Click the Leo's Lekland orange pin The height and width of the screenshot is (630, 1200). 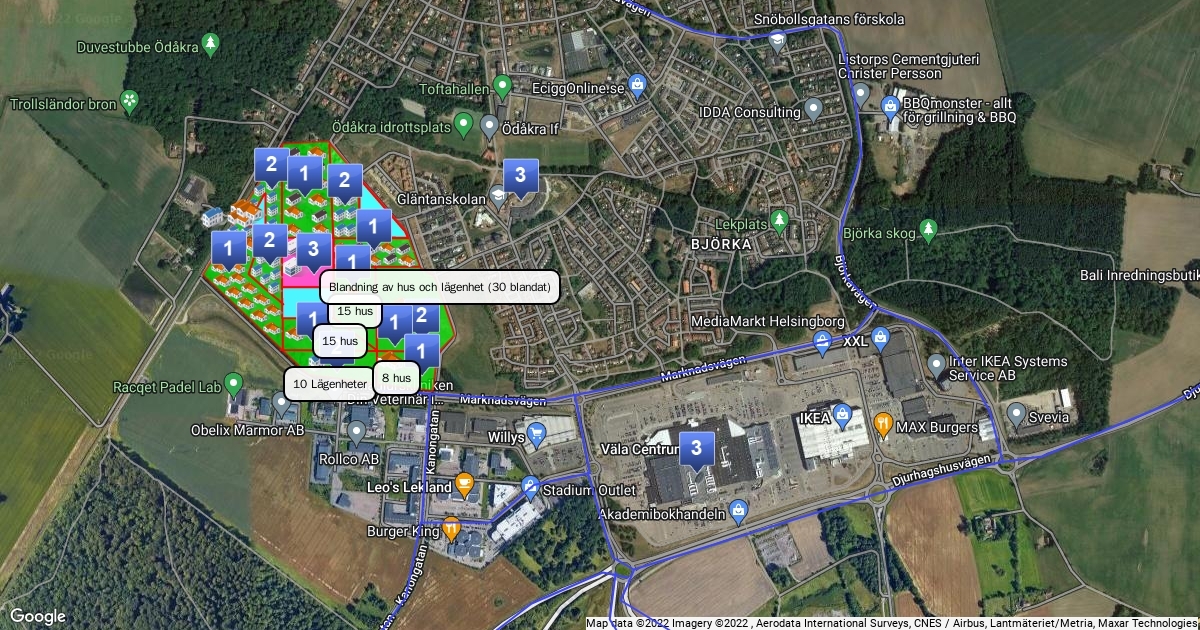tap(464, 485)
